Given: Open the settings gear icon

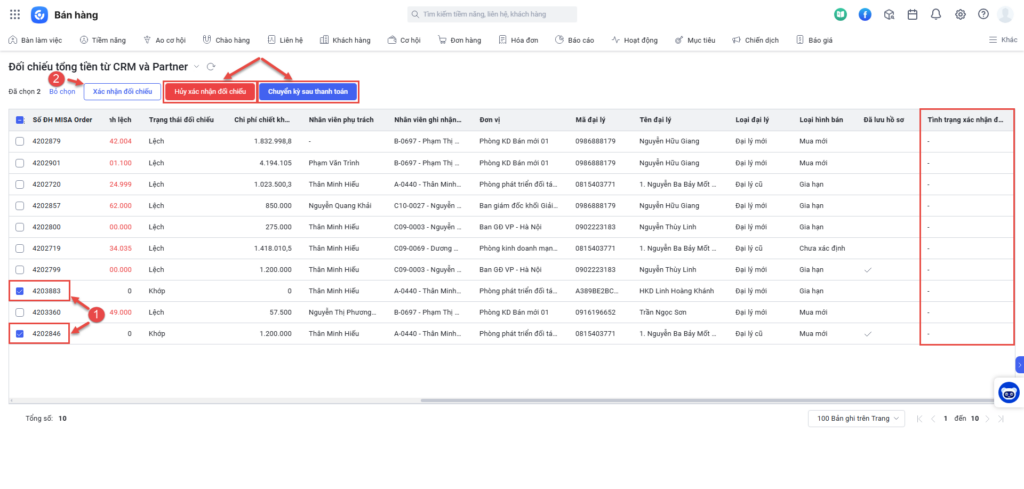Looking at the screenshot, I should [x=960, y=15].
